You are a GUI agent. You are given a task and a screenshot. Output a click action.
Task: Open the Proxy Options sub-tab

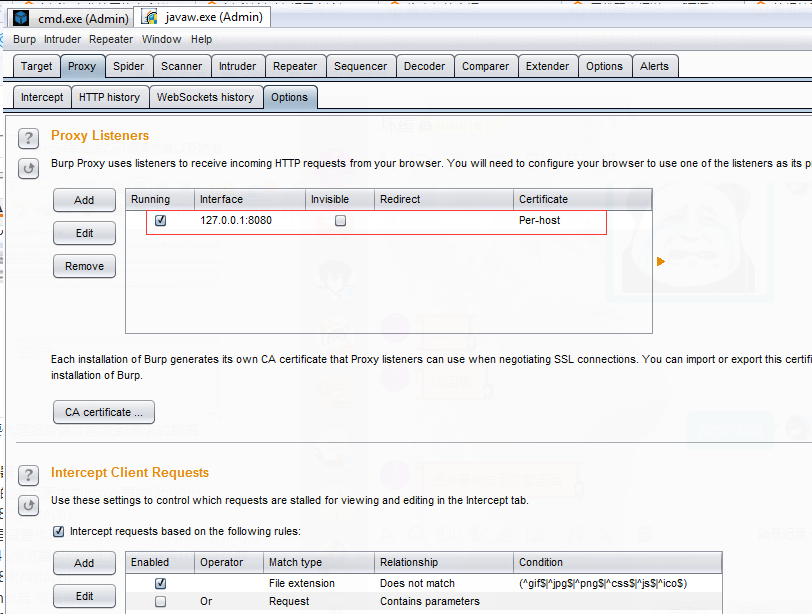point(289,97)
